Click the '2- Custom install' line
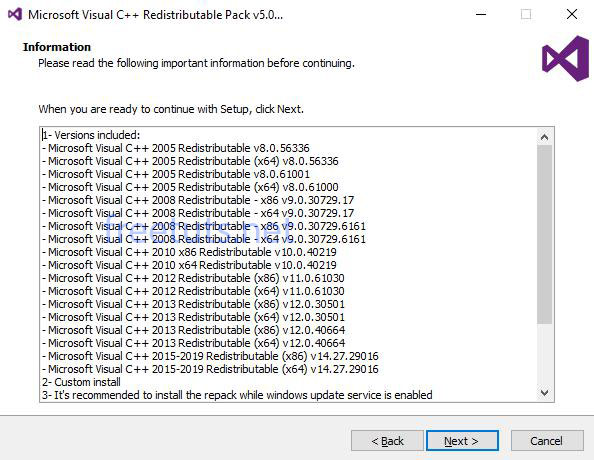Image resolution: width=594 pixels, height=460 pixels. click(x=81, y=382)
